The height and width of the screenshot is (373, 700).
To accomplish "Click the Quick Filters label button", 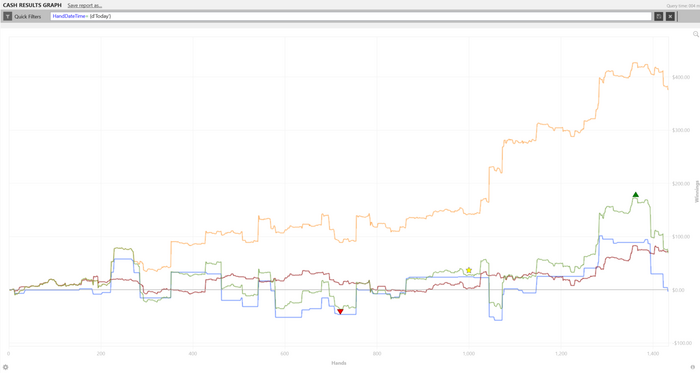I will point(27,17).
